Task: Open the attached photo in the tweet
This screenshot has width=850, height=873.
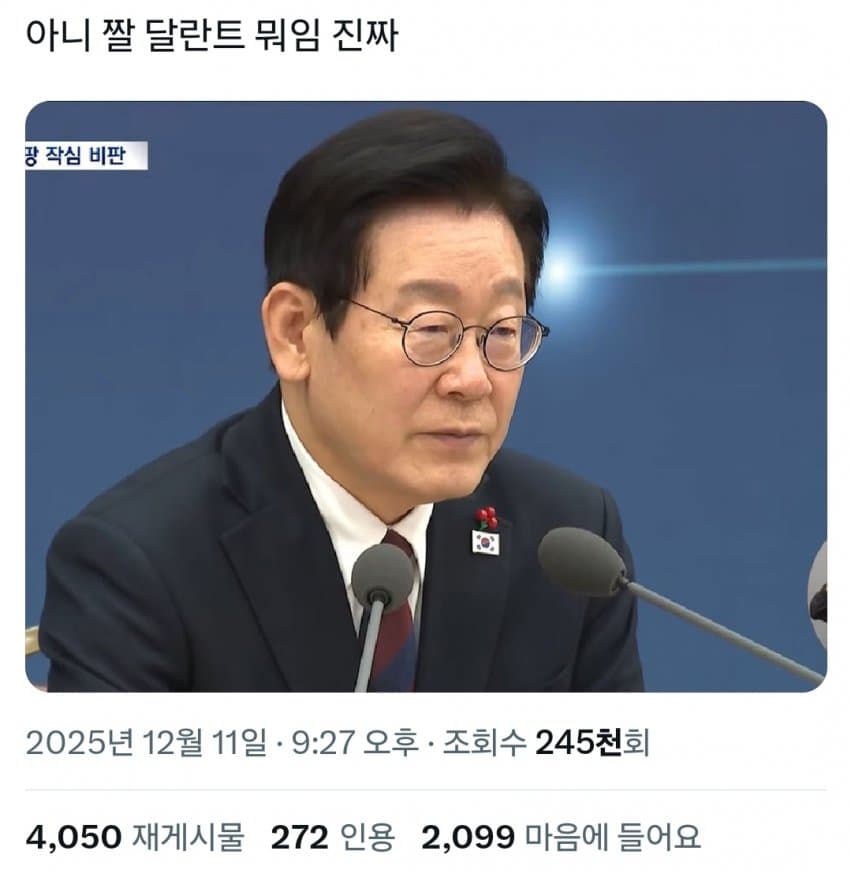Action: point(426,396)
